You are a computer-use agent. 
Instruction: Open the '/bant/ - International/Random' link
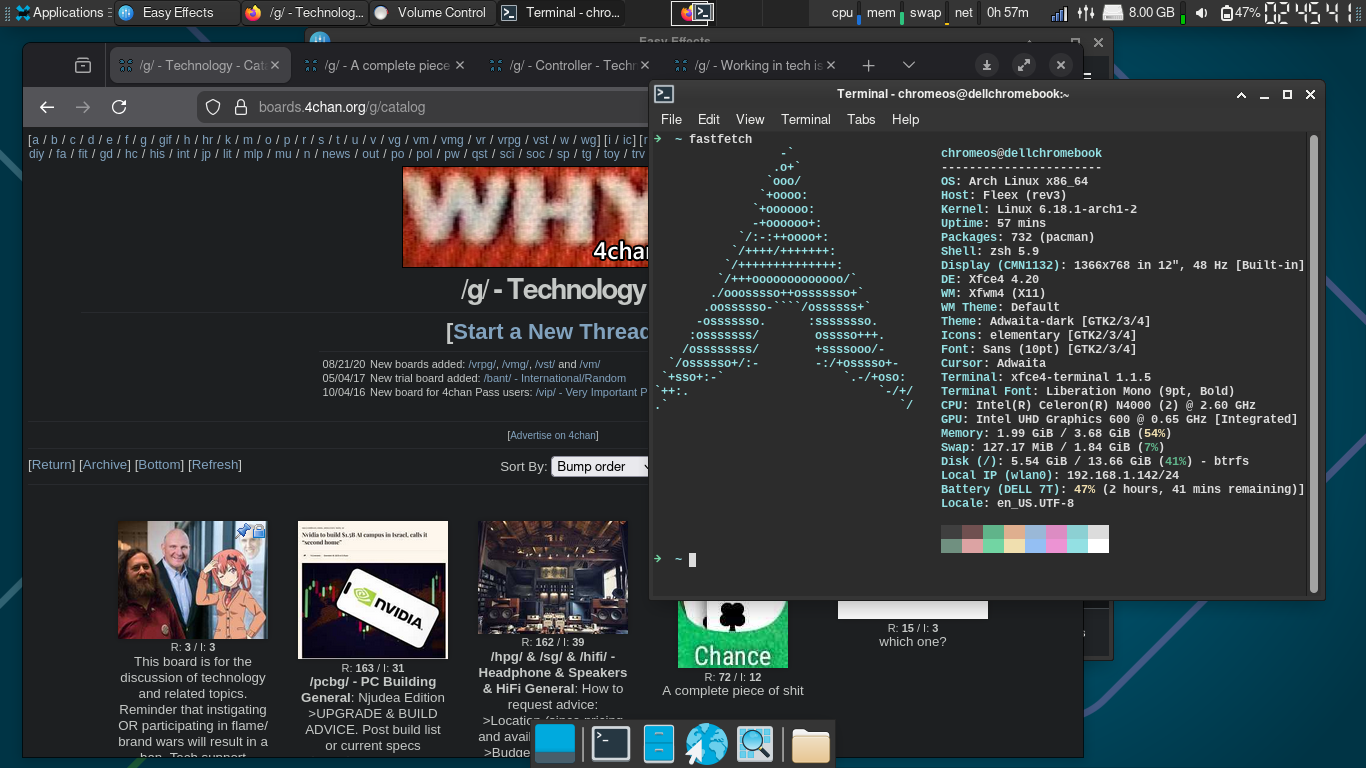[554, 378]
